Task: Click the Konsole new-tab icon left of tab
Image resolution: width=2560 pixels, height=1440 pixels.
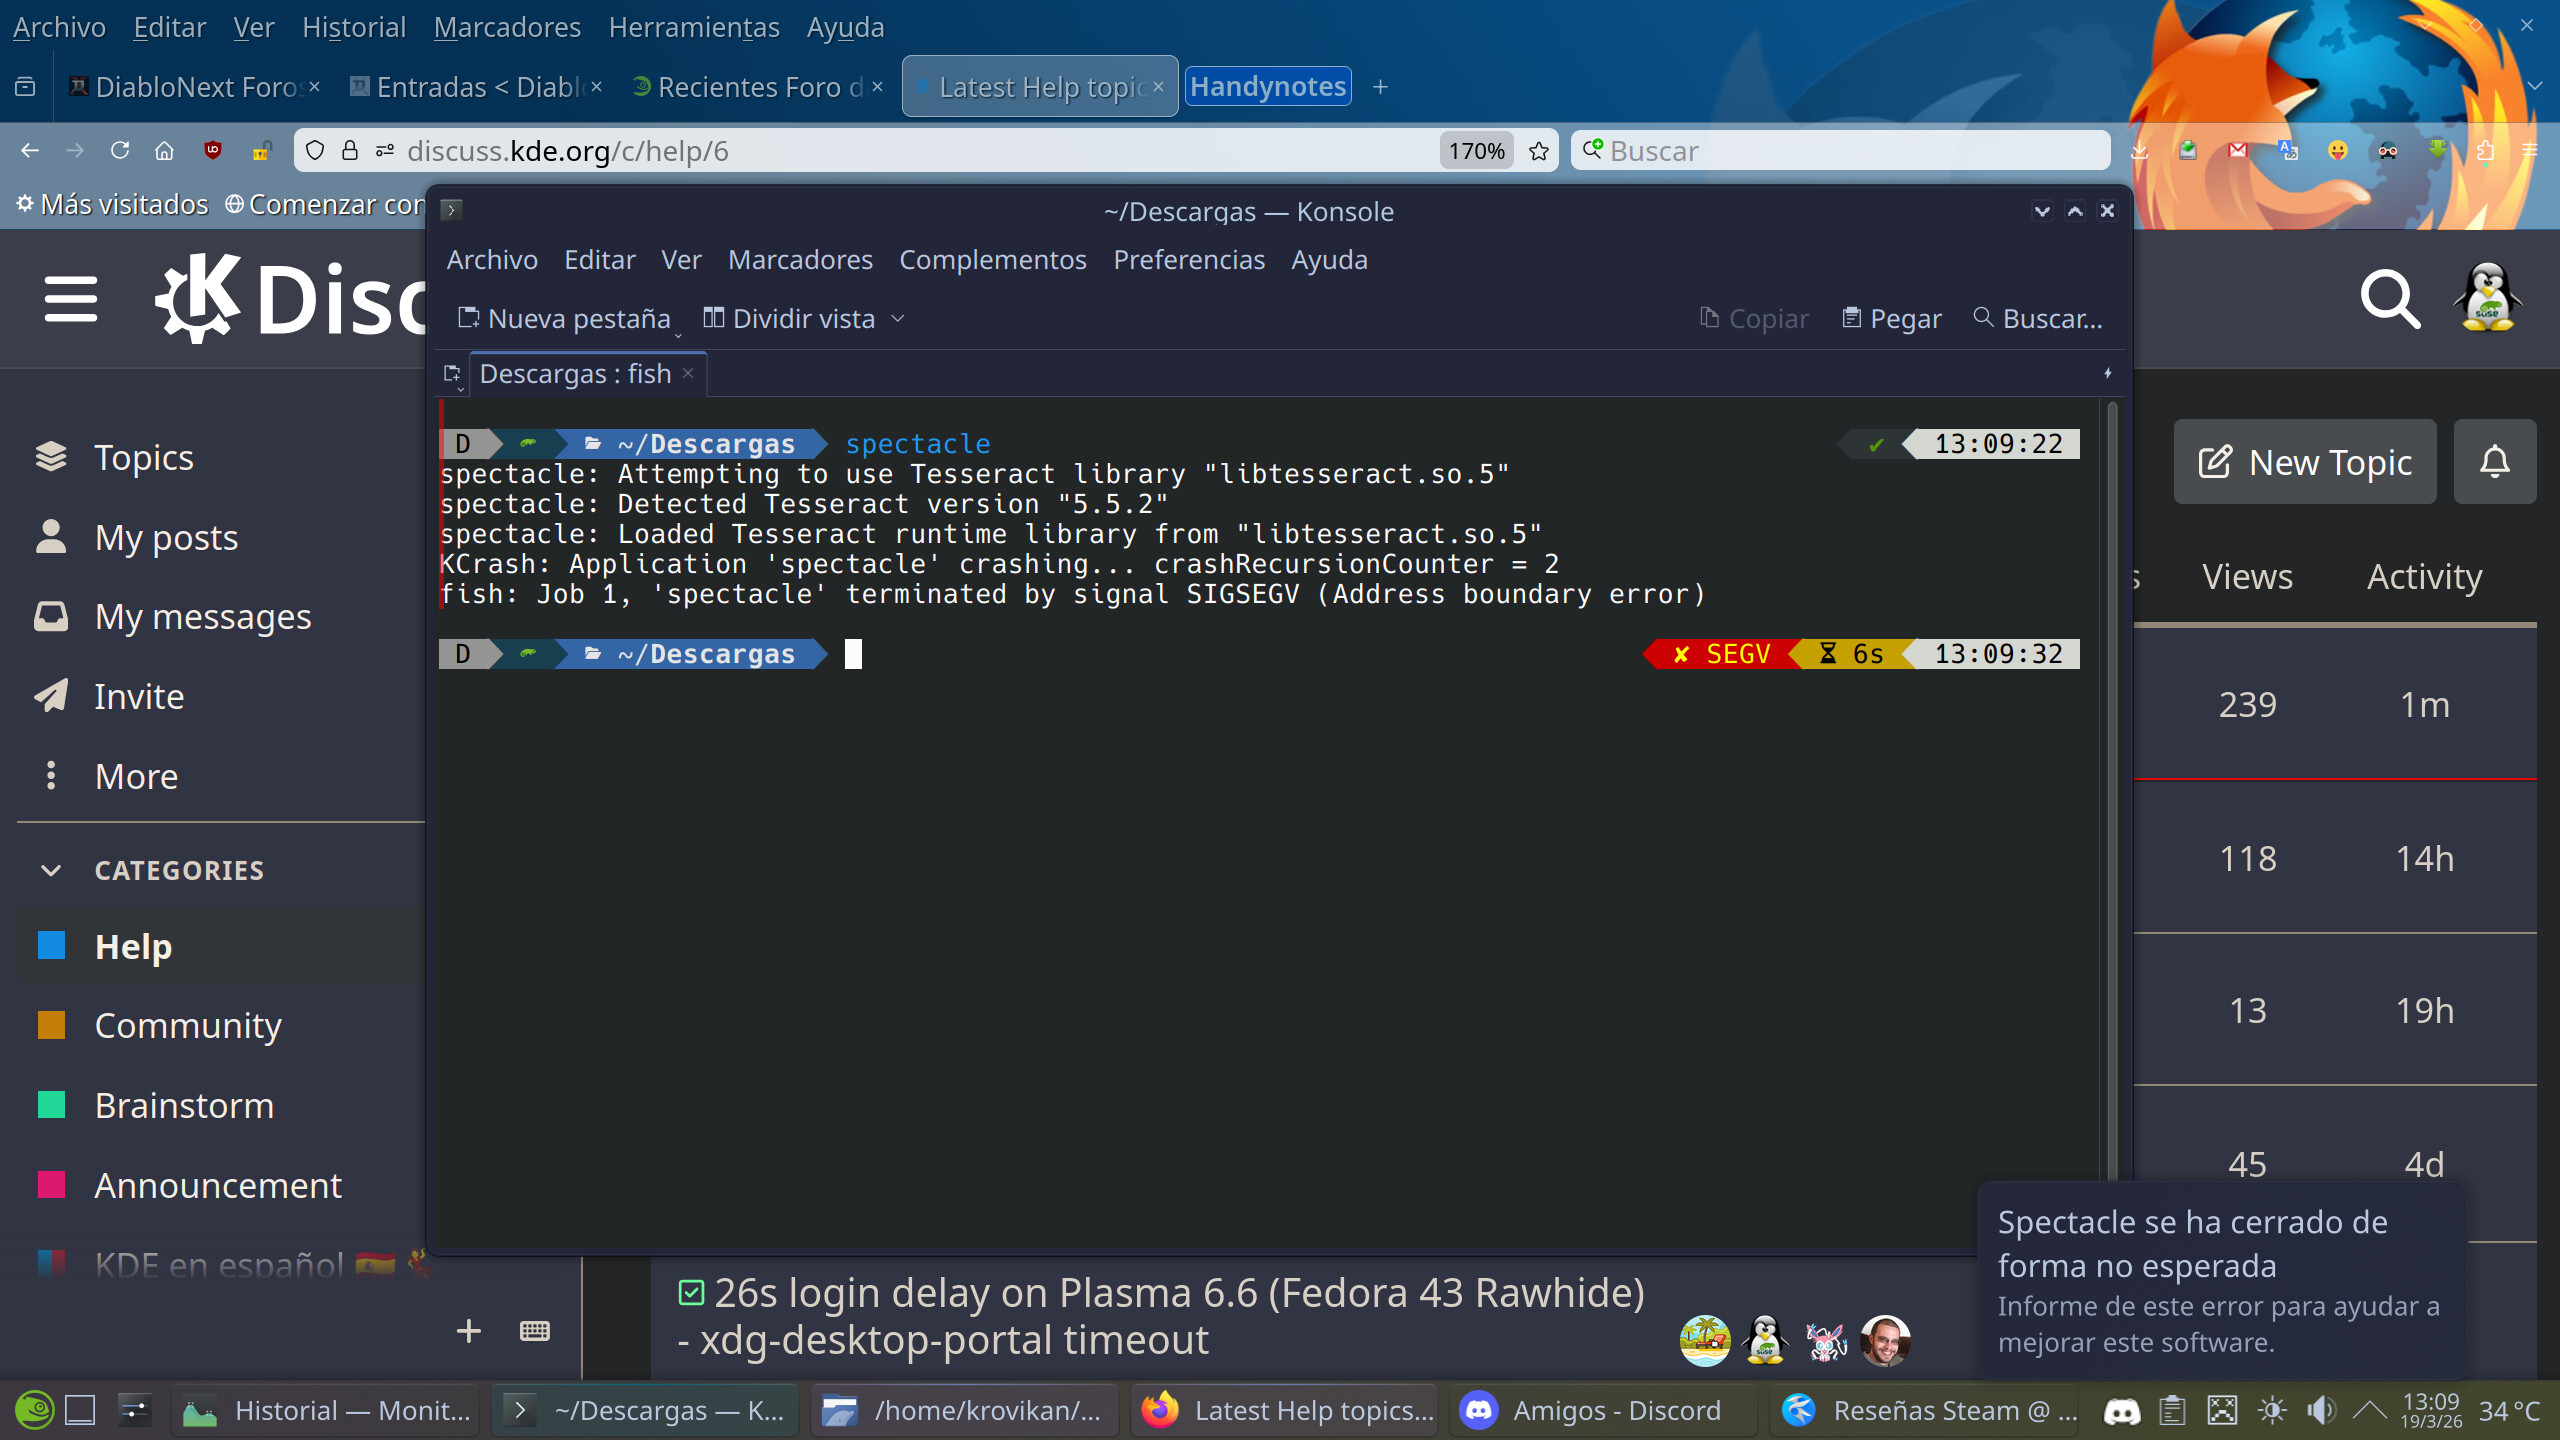Action: click(x=452, y=374)
